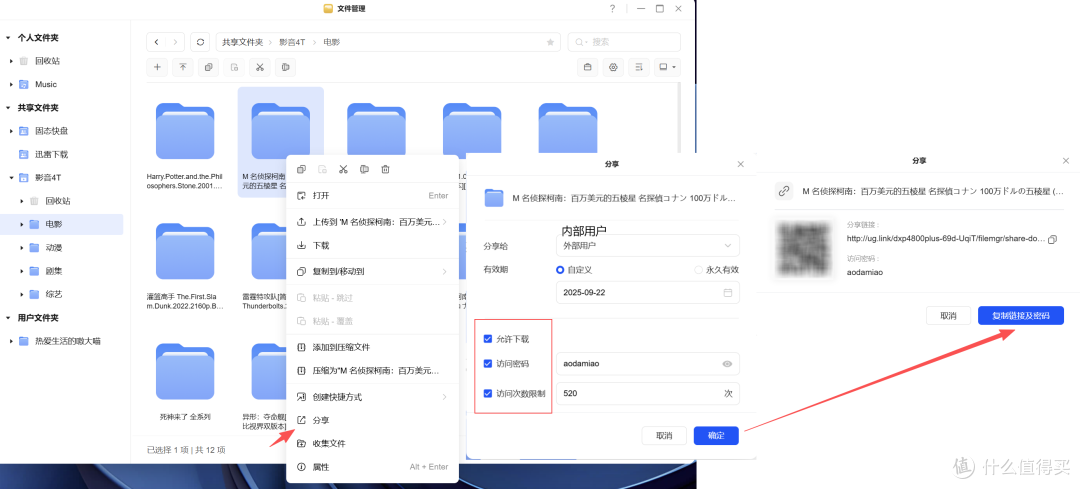The height and width of the screenshot is (489, 1080).
Task: Click the plus icon to create new item
Action: pos(157,67)
